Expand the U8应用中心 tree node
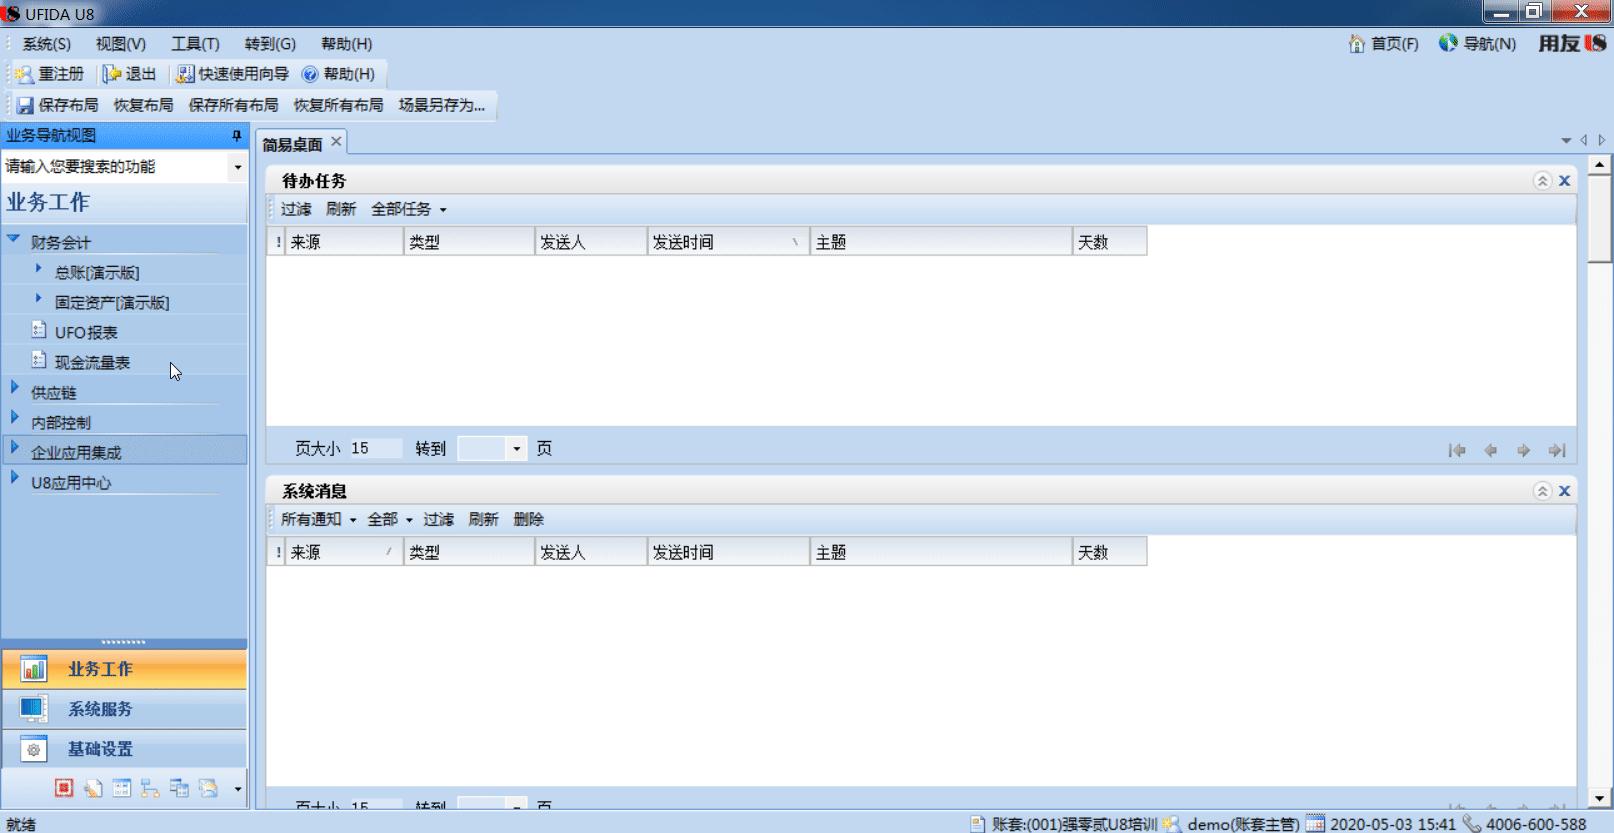The width and height of the screenshot is (1614, 833). 14,478
